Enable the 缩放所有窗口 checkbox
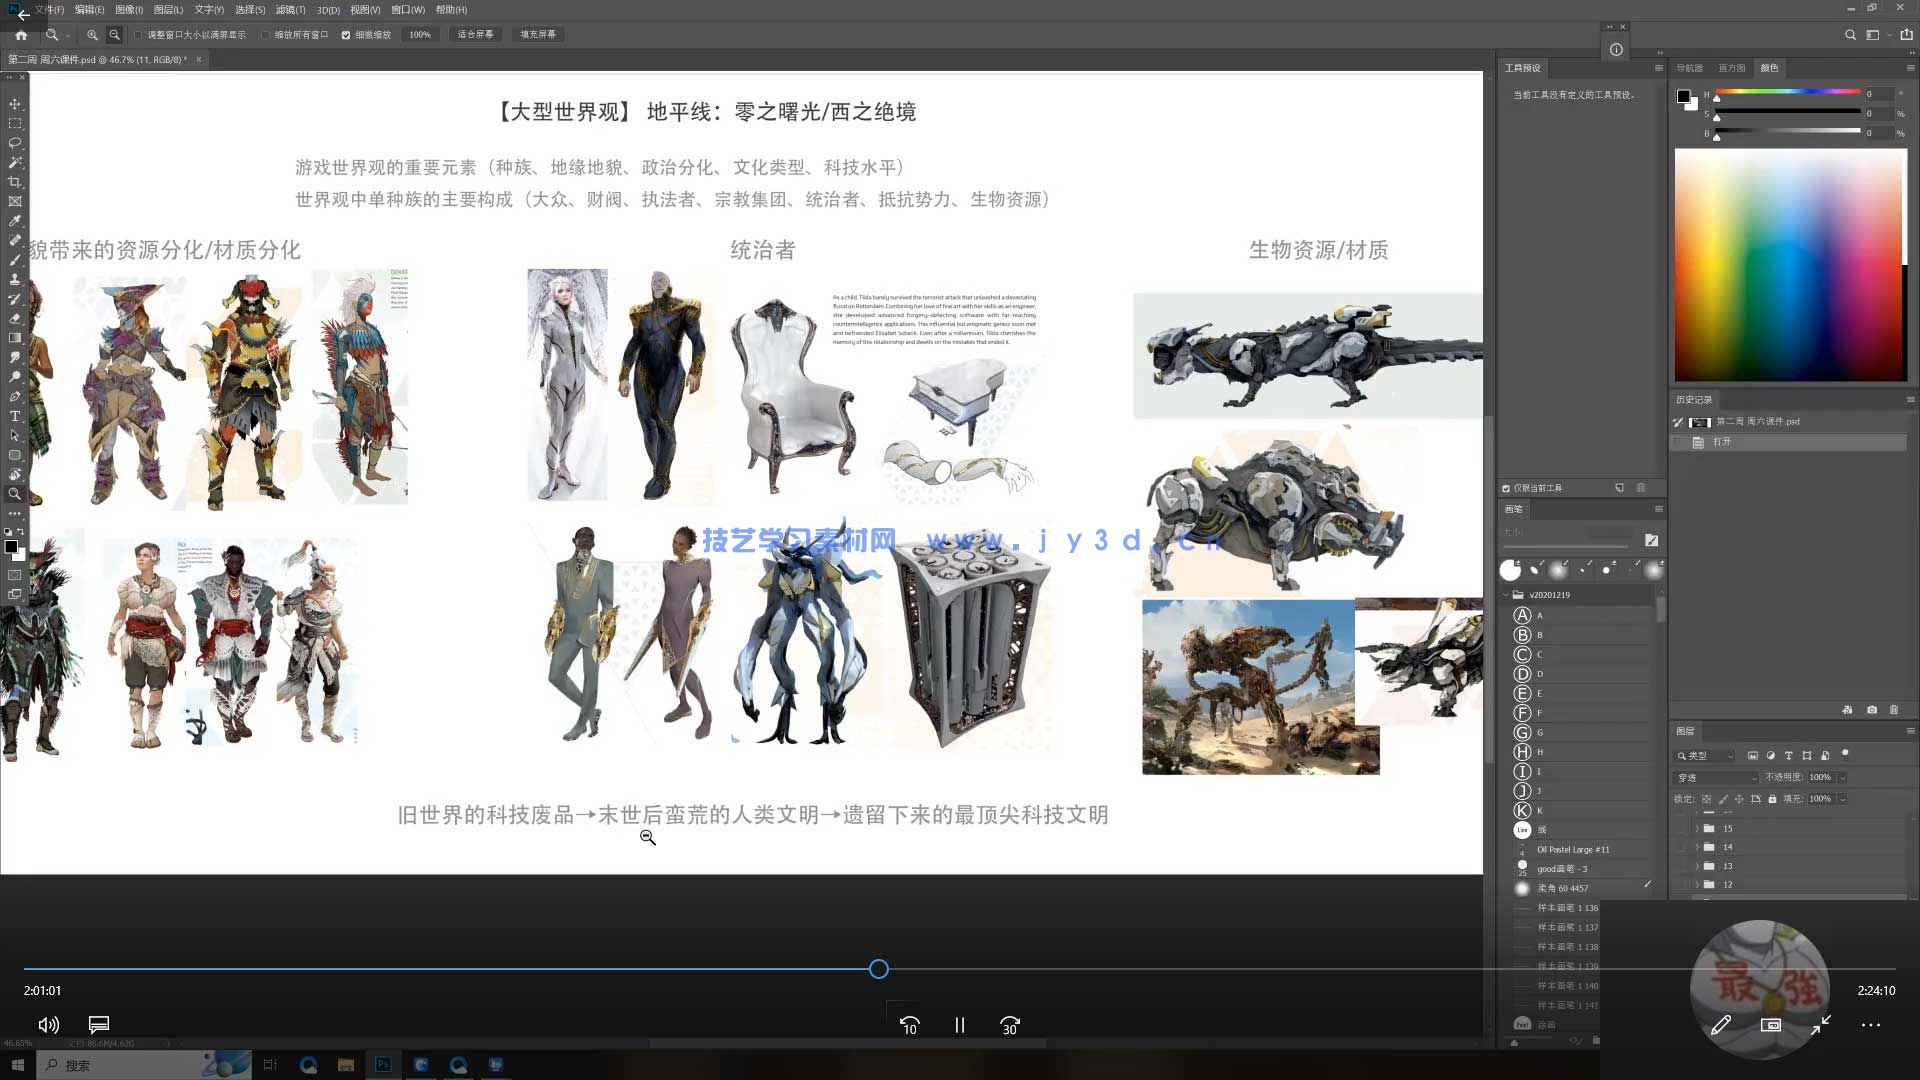This screenshot has width=1920, height=1080. coord(264,35)
